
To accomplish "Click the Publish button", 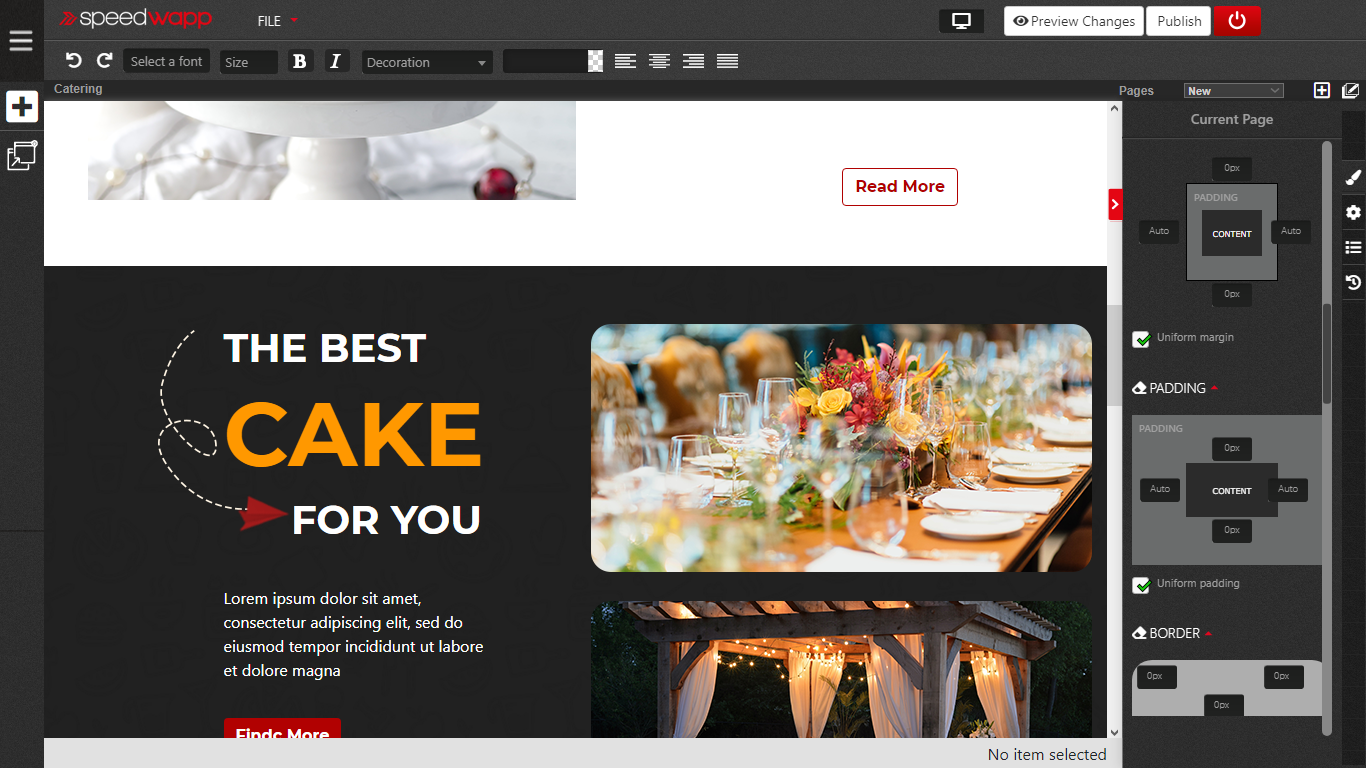I will 1178,20.
